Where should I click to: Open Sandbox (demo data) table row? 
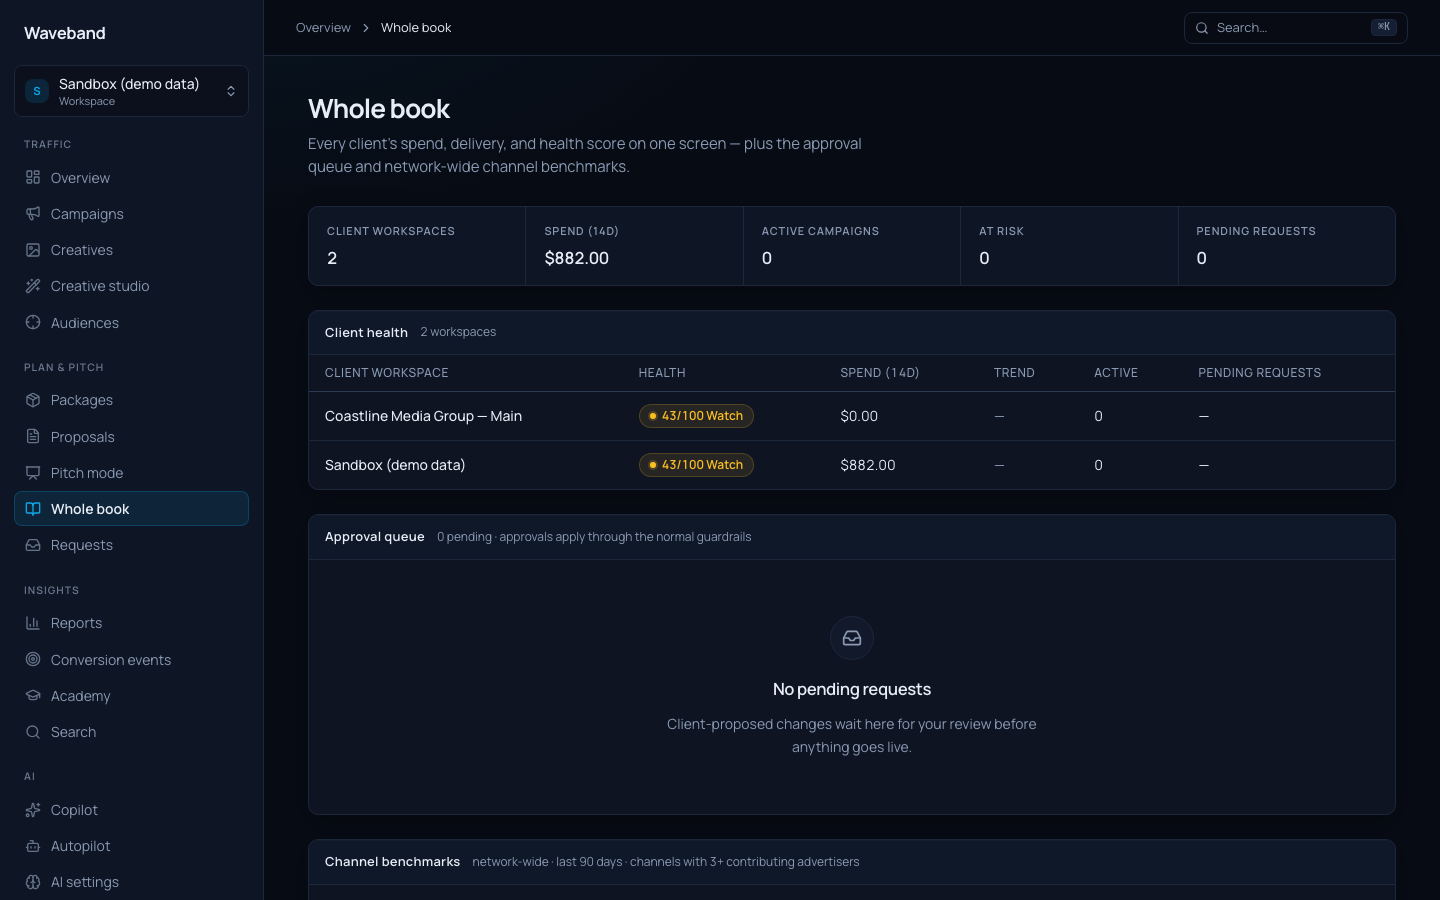point(852,465)
